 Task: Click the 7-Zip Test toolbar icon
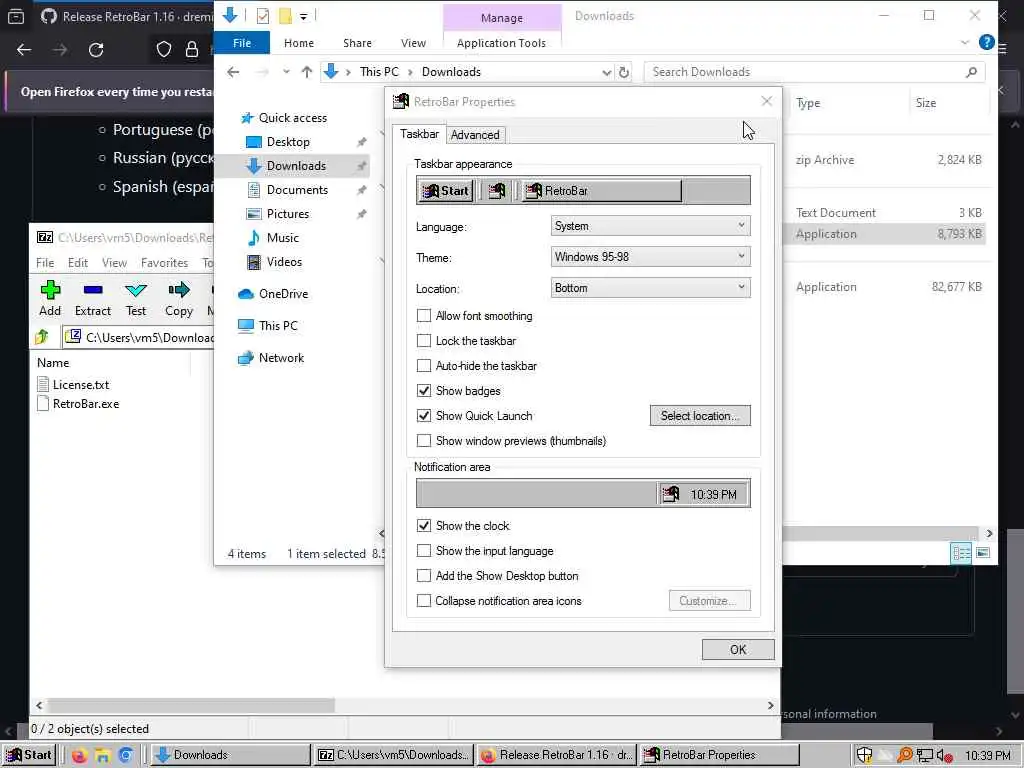click(x=136, y=290)
